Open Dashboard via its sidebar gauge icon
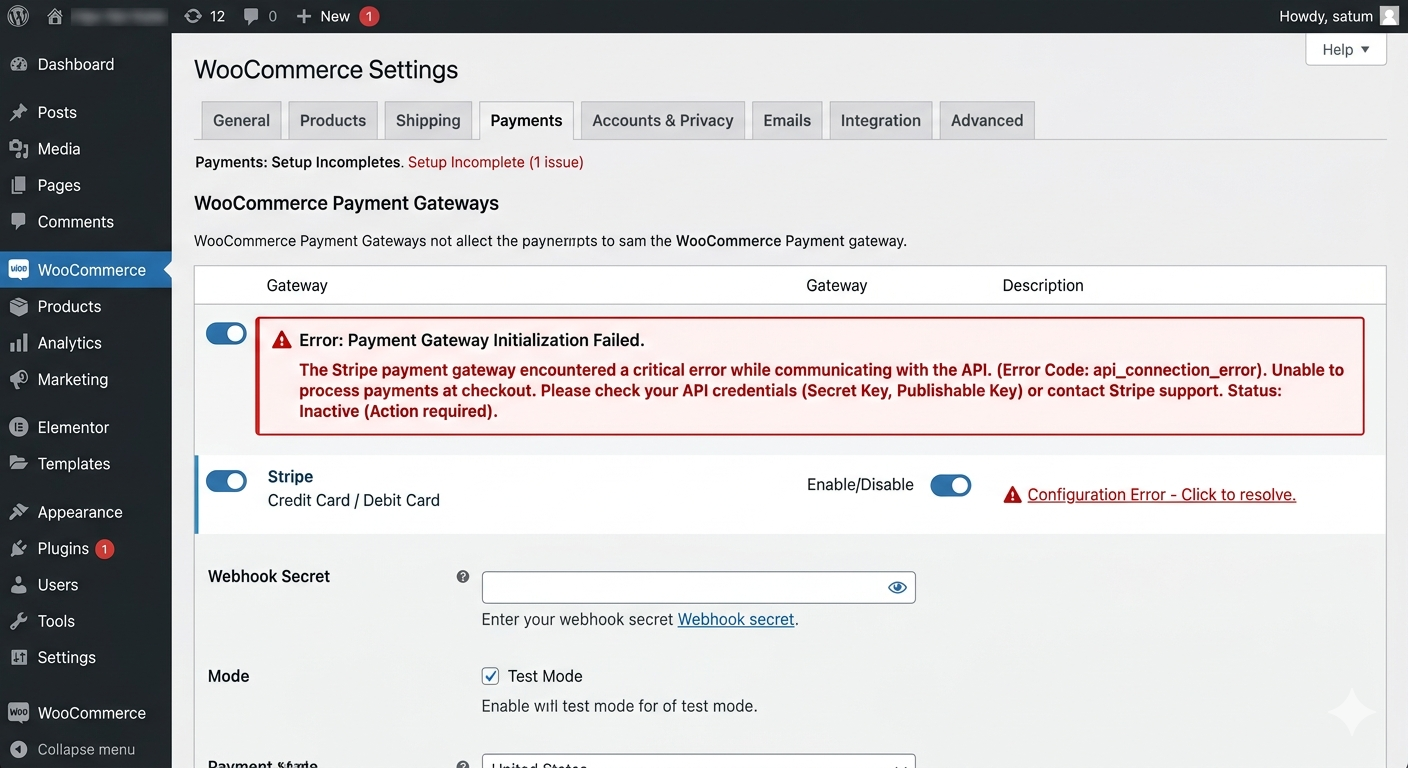 pyautogui.click(x=18, y=64)
